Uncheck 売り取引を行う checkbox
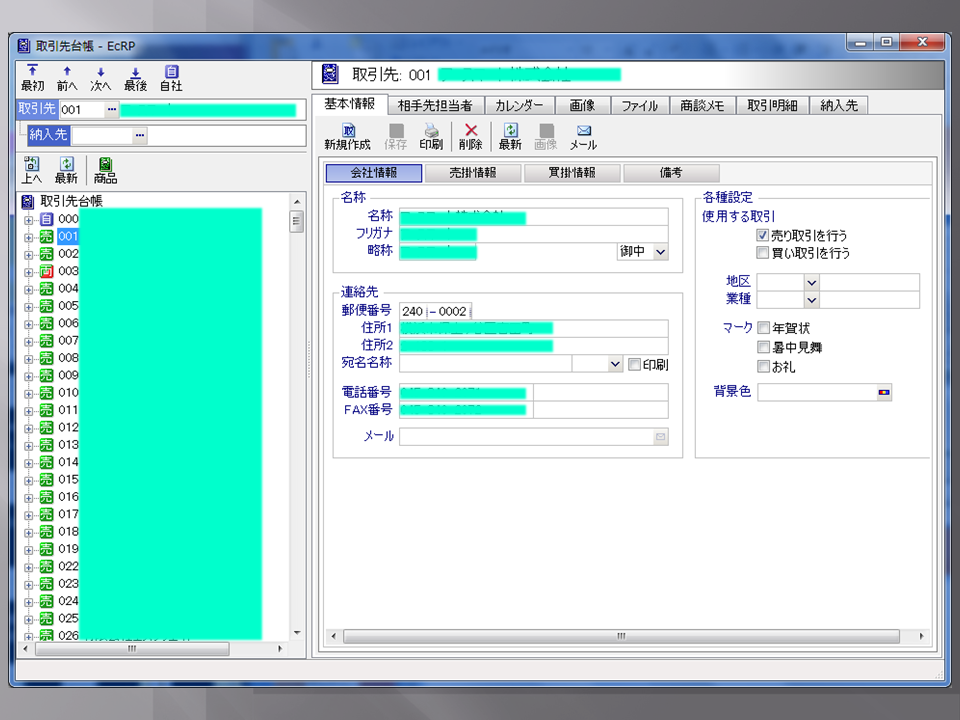The width and height of the screenshot is (960, 720). [x=763, y=235]
